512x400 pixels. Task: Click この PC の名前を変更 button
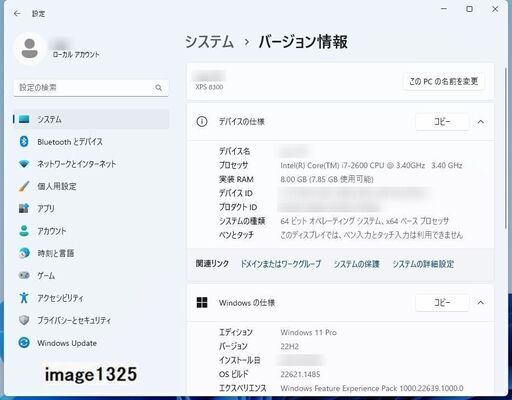click(444, 81)
